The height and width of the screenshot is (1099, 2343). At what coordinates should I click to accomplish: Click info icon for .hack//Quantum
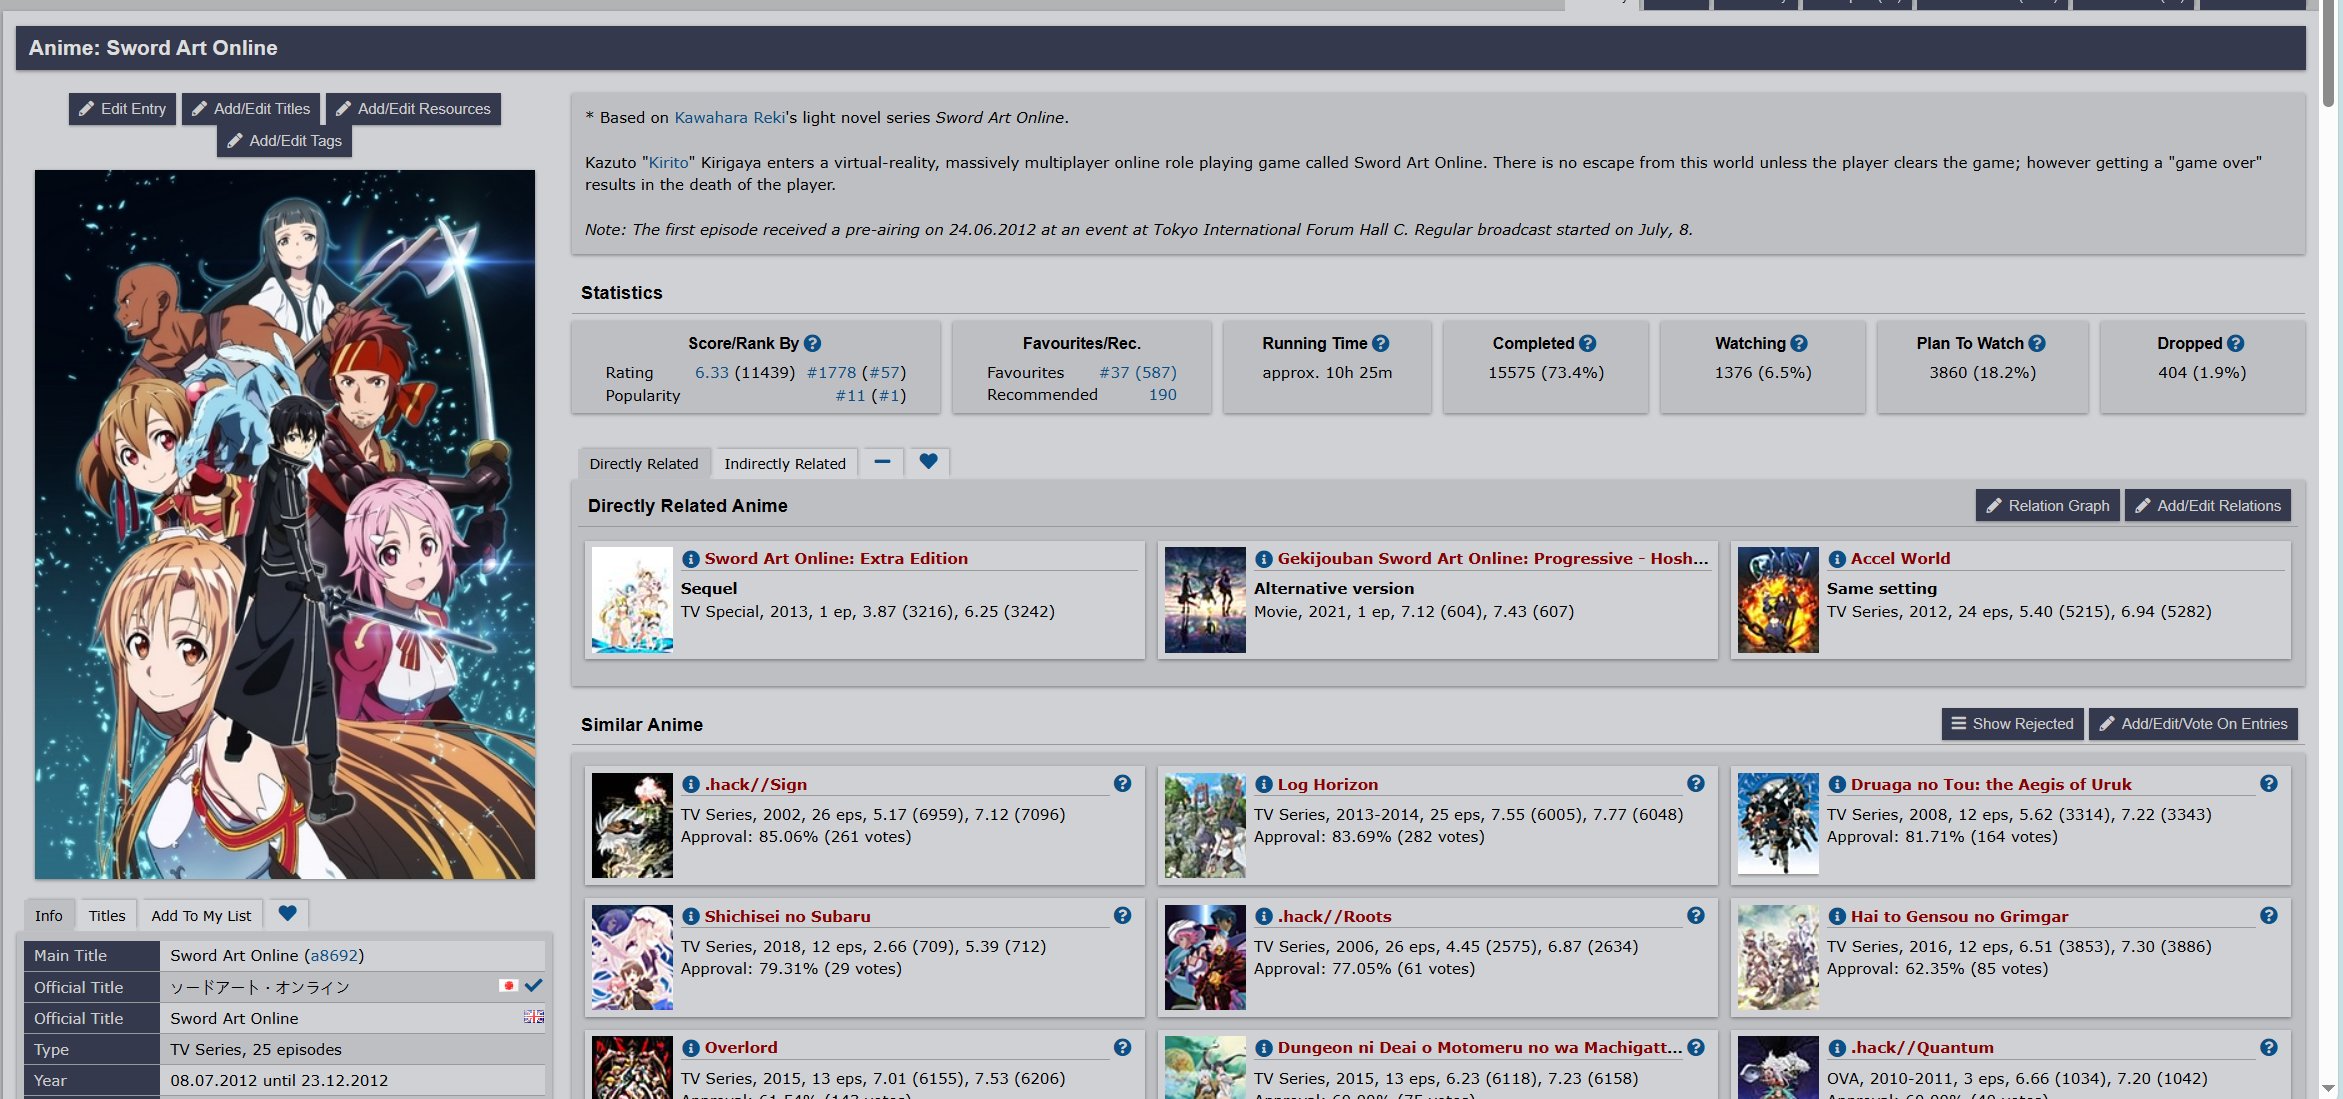click(x=1836, y=1048)
